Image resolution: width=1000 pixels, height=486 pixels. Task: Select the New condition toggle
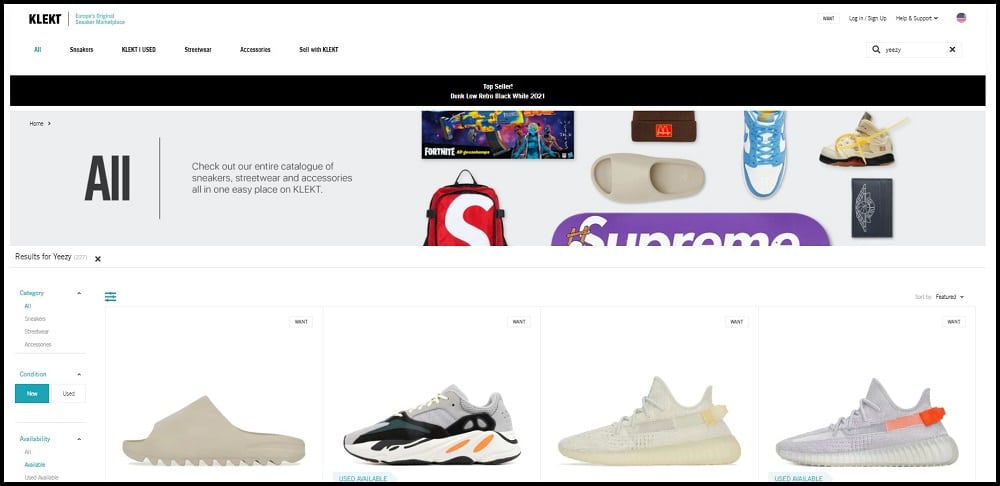32,394
